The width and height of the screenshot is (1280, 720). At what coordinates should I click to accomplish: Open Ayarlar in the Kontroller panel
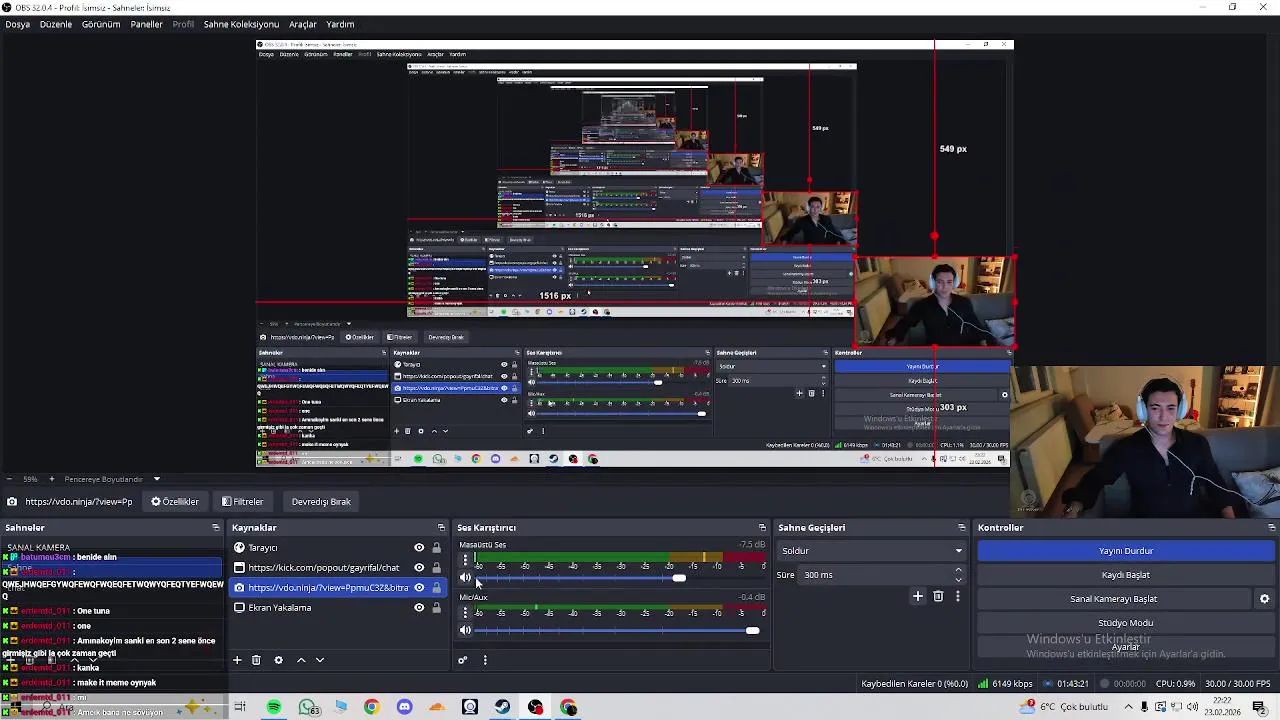tap(1126, 647)
